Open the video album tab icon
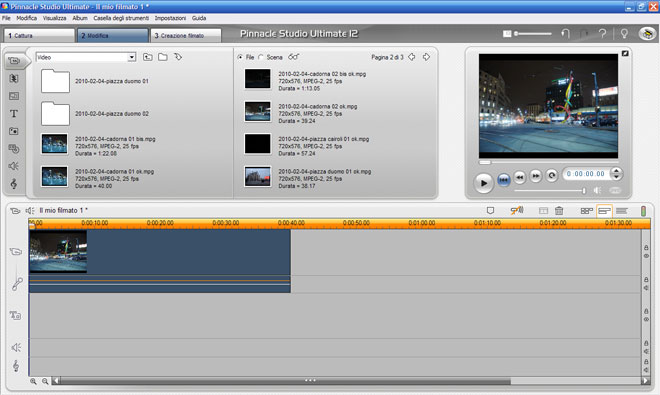 tap(14, 61)
